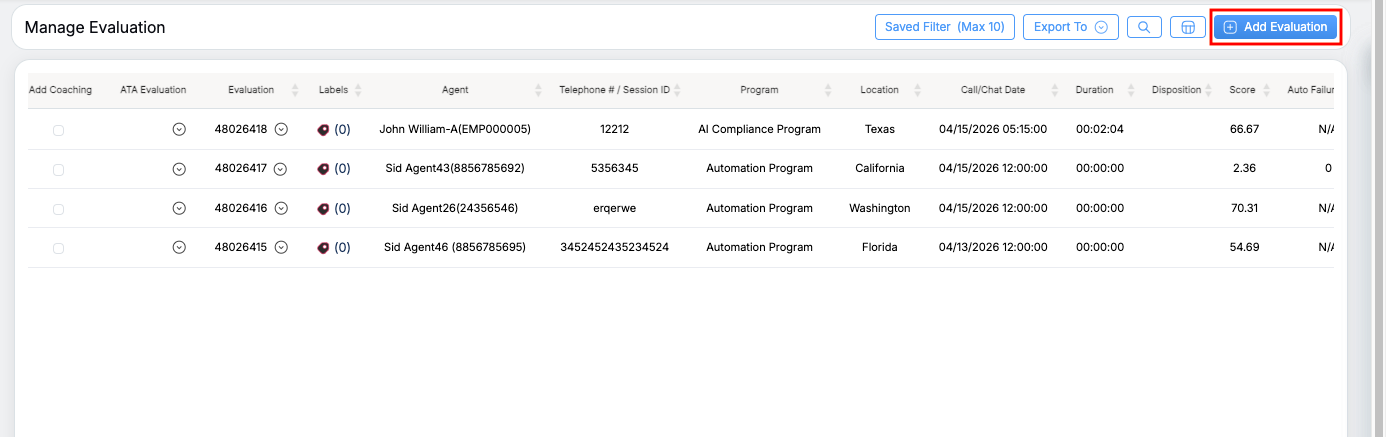
Task: Sort by Agent column arrows
Action: pos(540,90)
